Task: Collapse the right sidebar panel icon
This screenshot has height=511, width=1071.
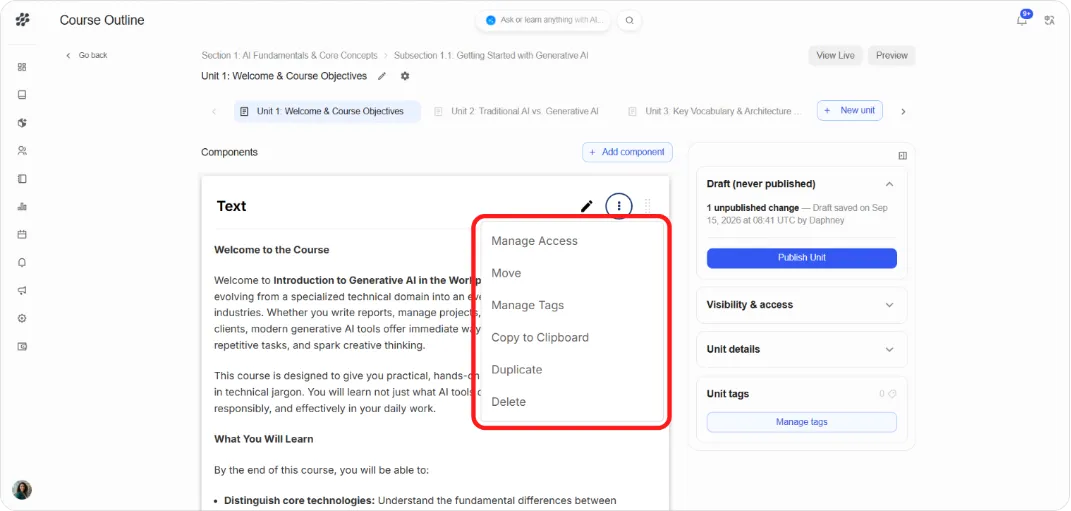Action: click(x=902, y=156)
